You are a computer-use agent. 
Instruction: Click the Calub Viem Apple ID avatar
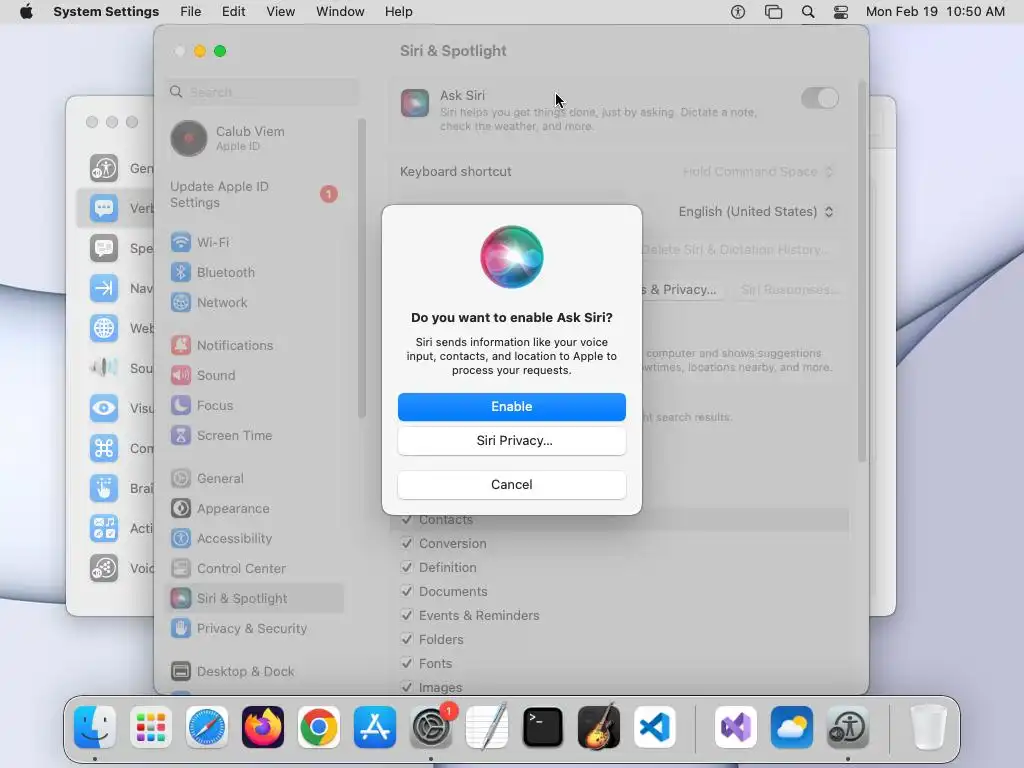[189, 138]
